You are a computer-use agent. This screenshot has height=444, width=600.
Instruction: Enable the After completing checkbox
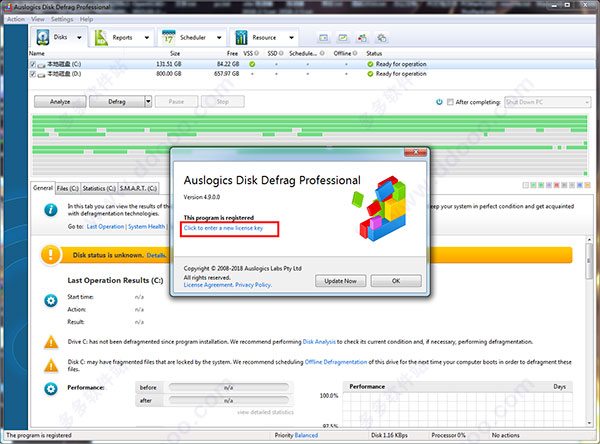(451, 101)
